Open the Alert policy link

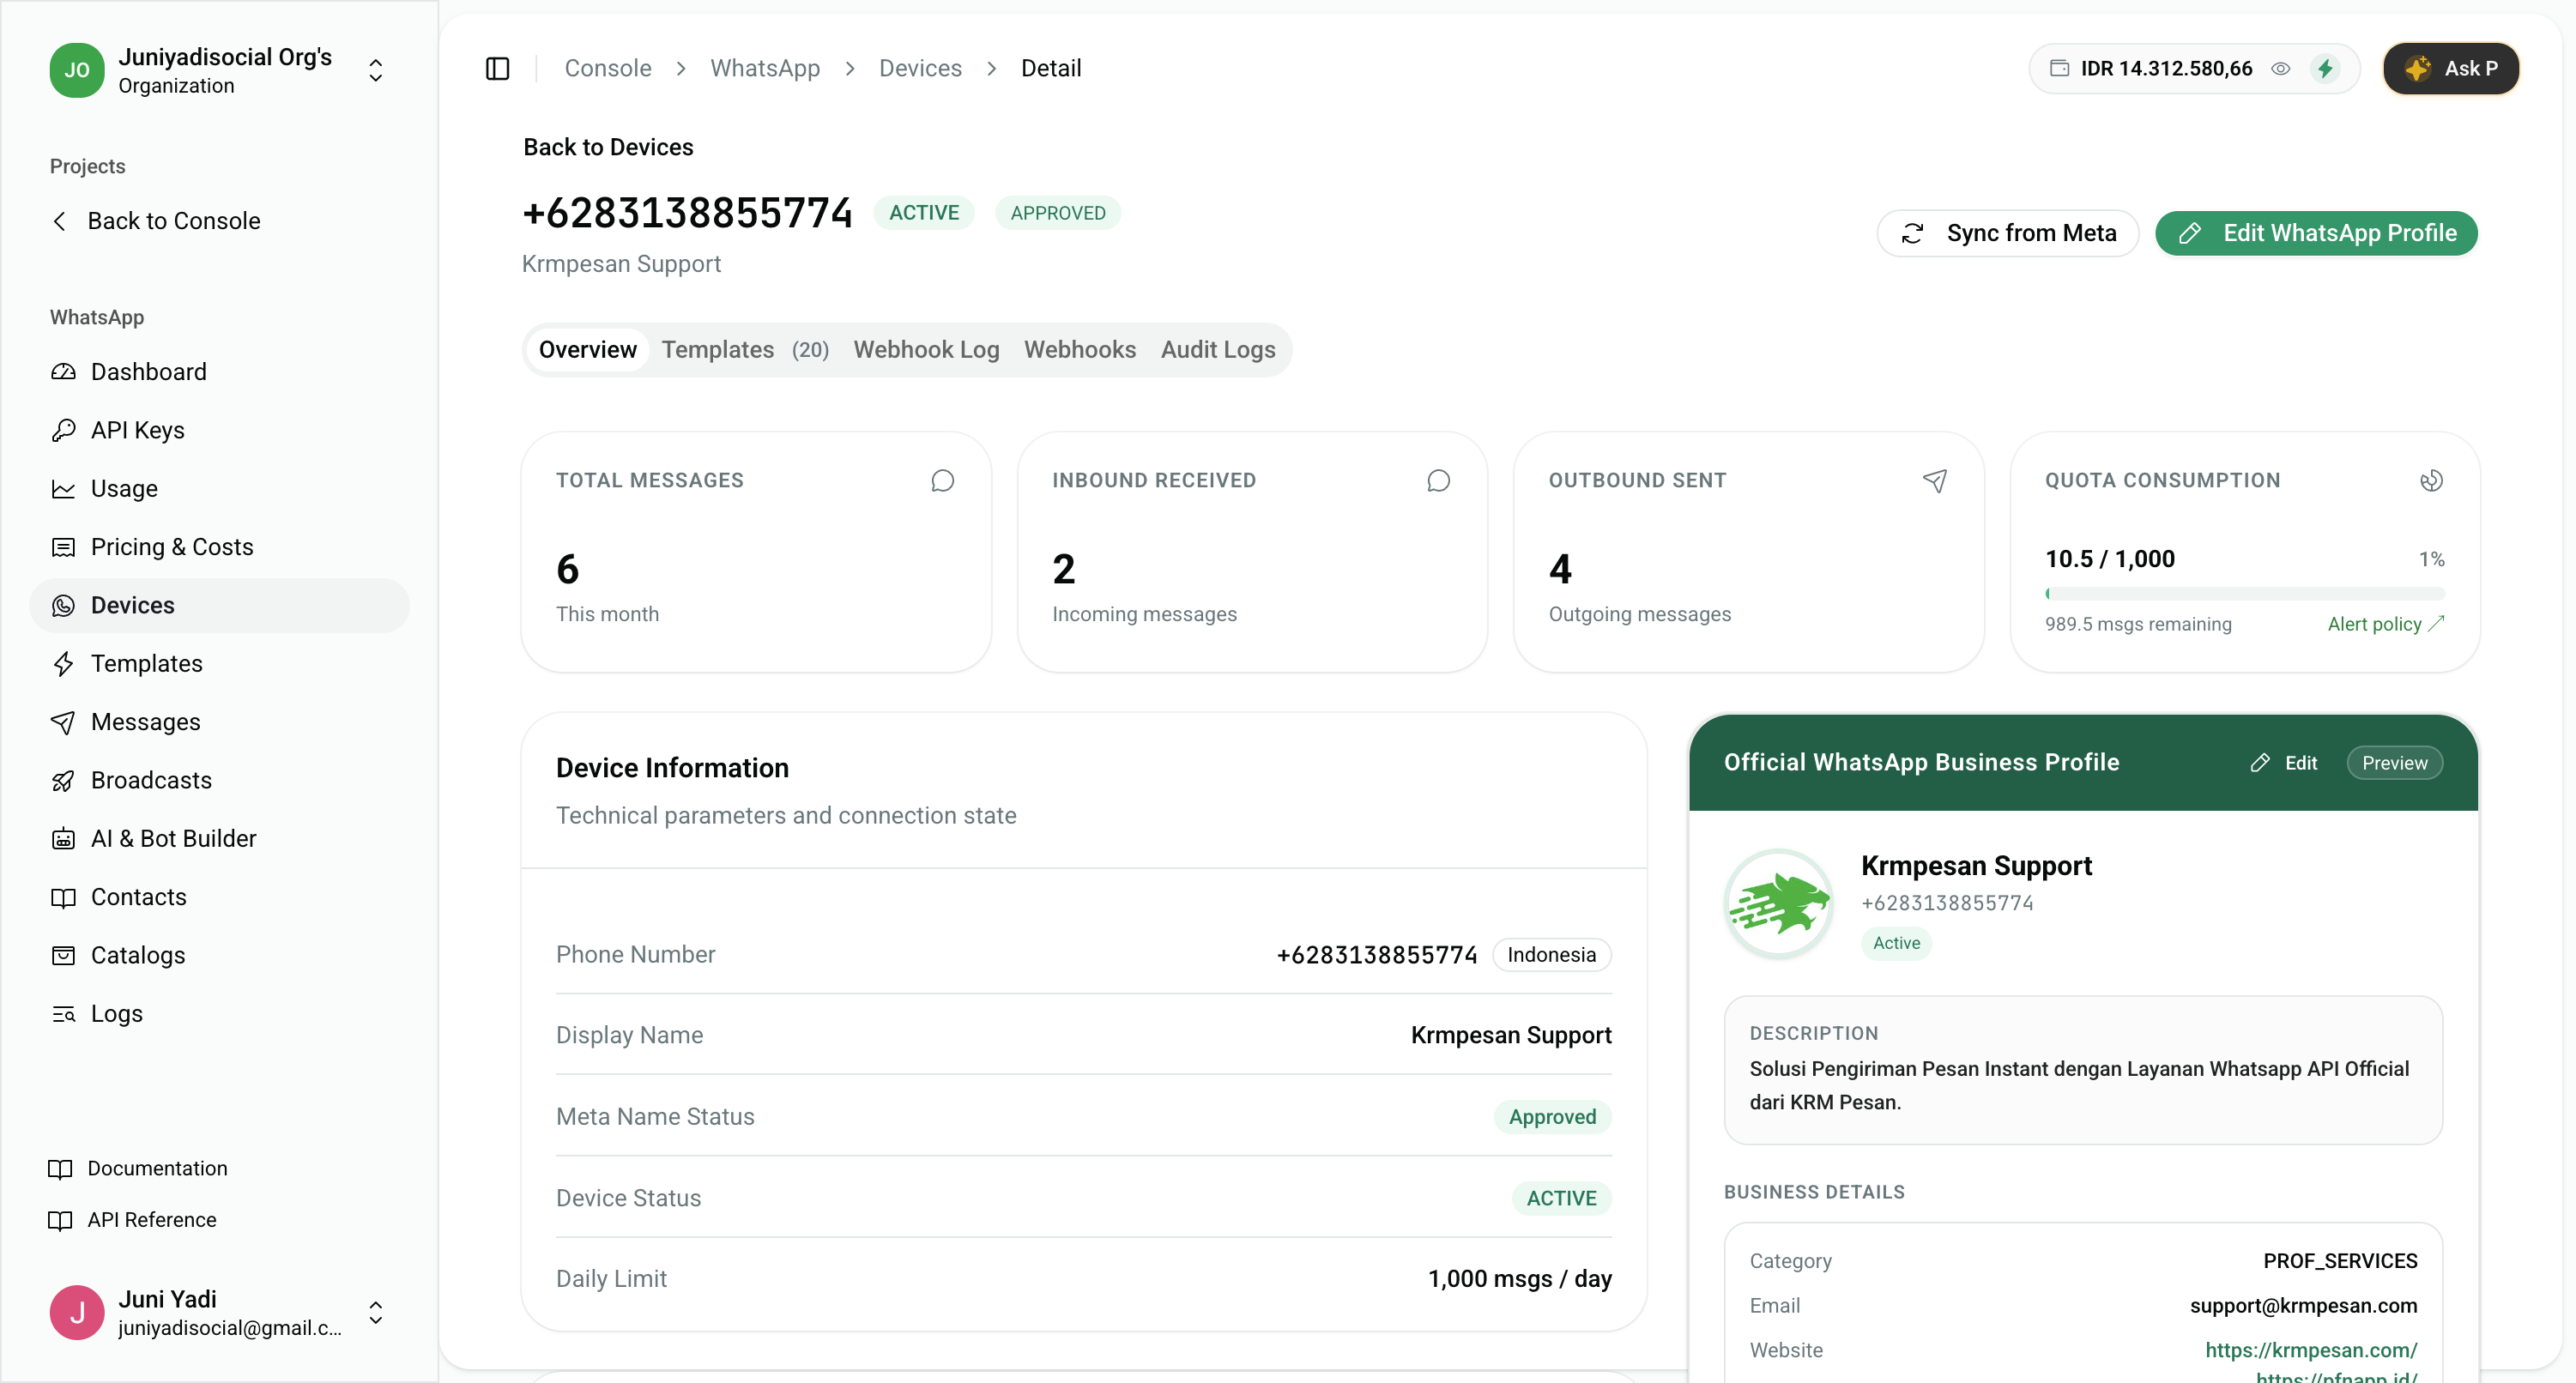[2385, 623]
